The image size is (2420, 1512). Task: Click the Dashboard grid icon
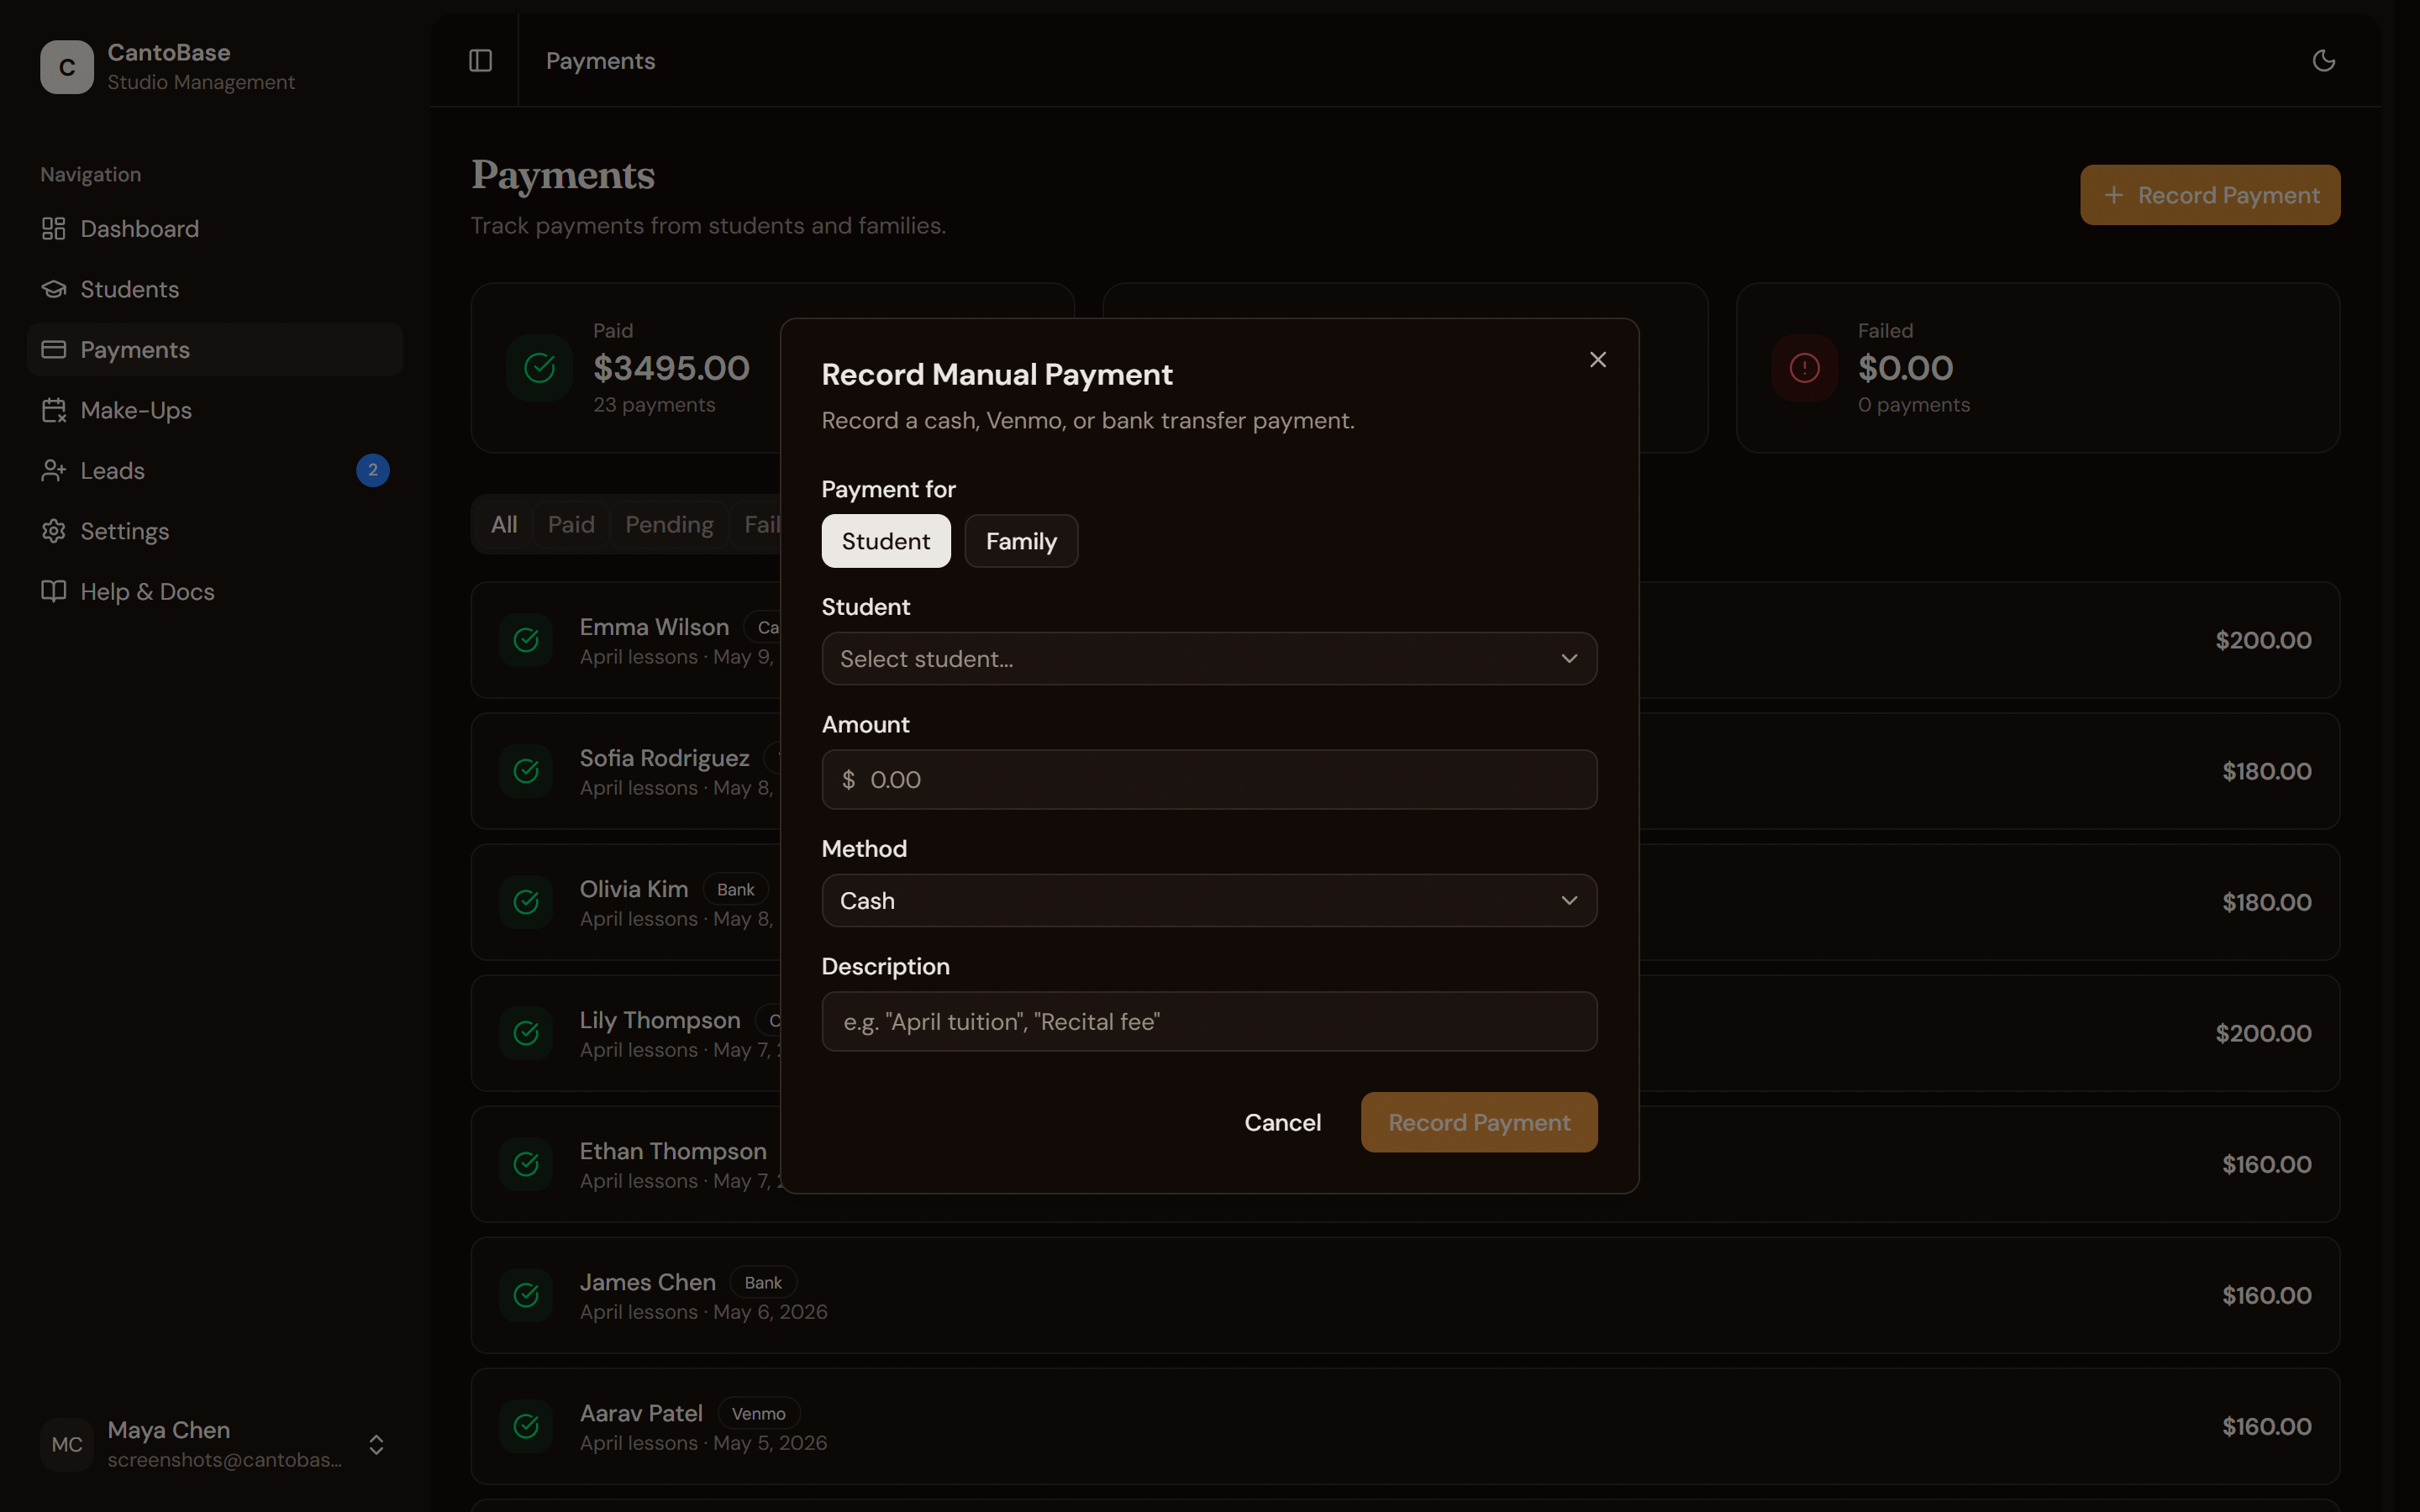(x=54, y=229)
